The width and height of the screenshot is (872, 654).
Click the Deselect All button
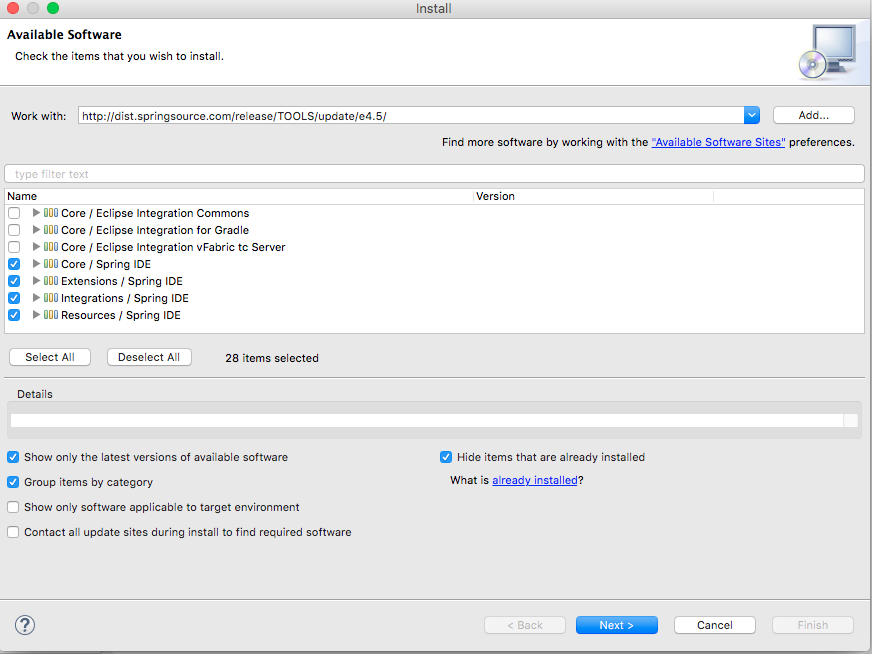[x=149, y=357]
